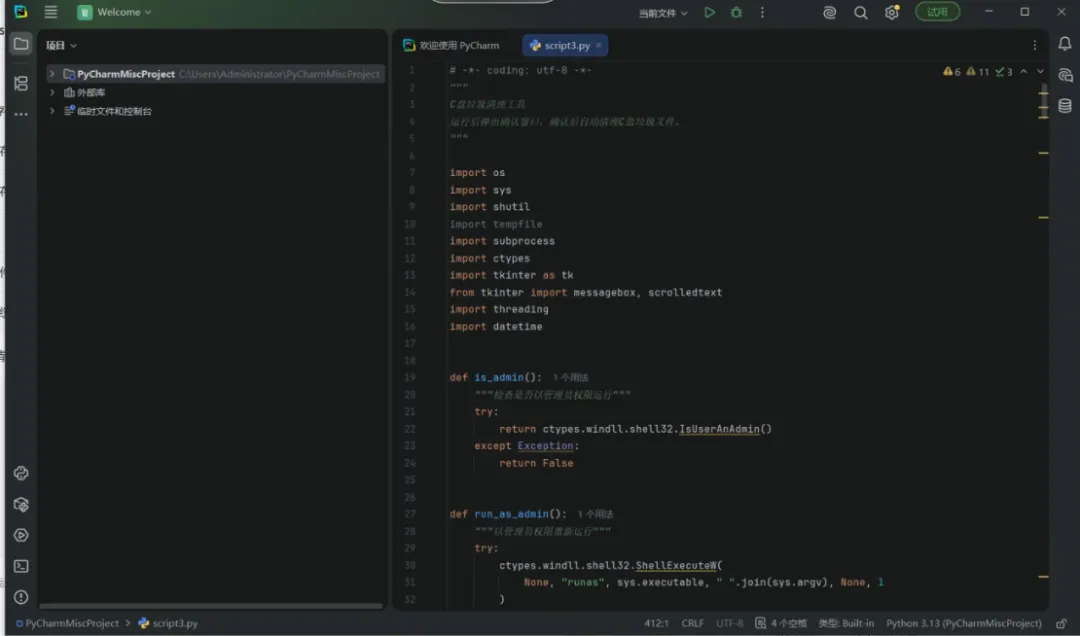This screenshot has height=636, width=1080.
Task: Open IDE settings gear
Action: click(892, 12)
